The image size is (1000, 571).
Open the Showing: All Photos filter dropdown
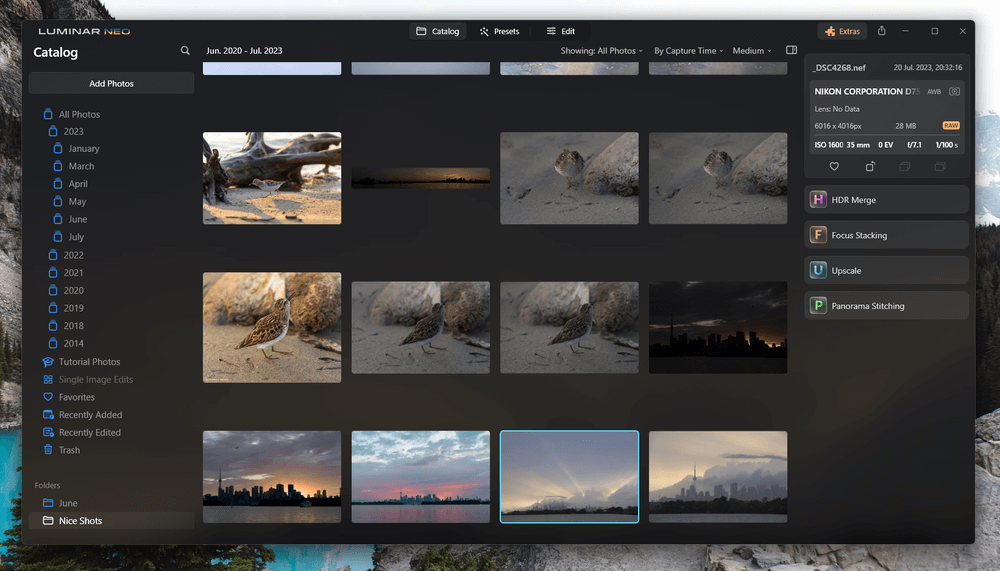pos(600,51)
